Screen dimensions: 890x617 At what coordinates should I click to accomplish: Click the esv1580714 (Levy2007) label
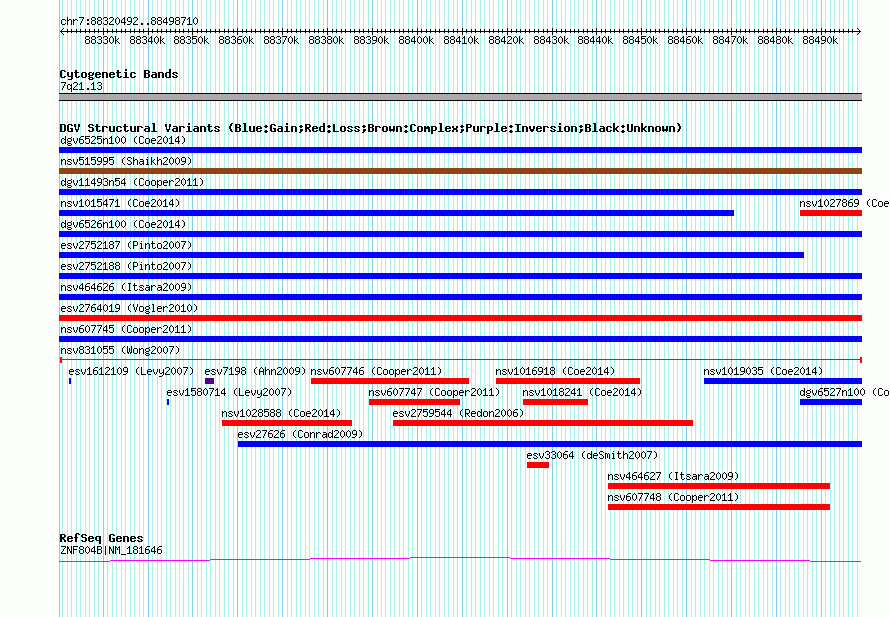(x=229, y=392)
